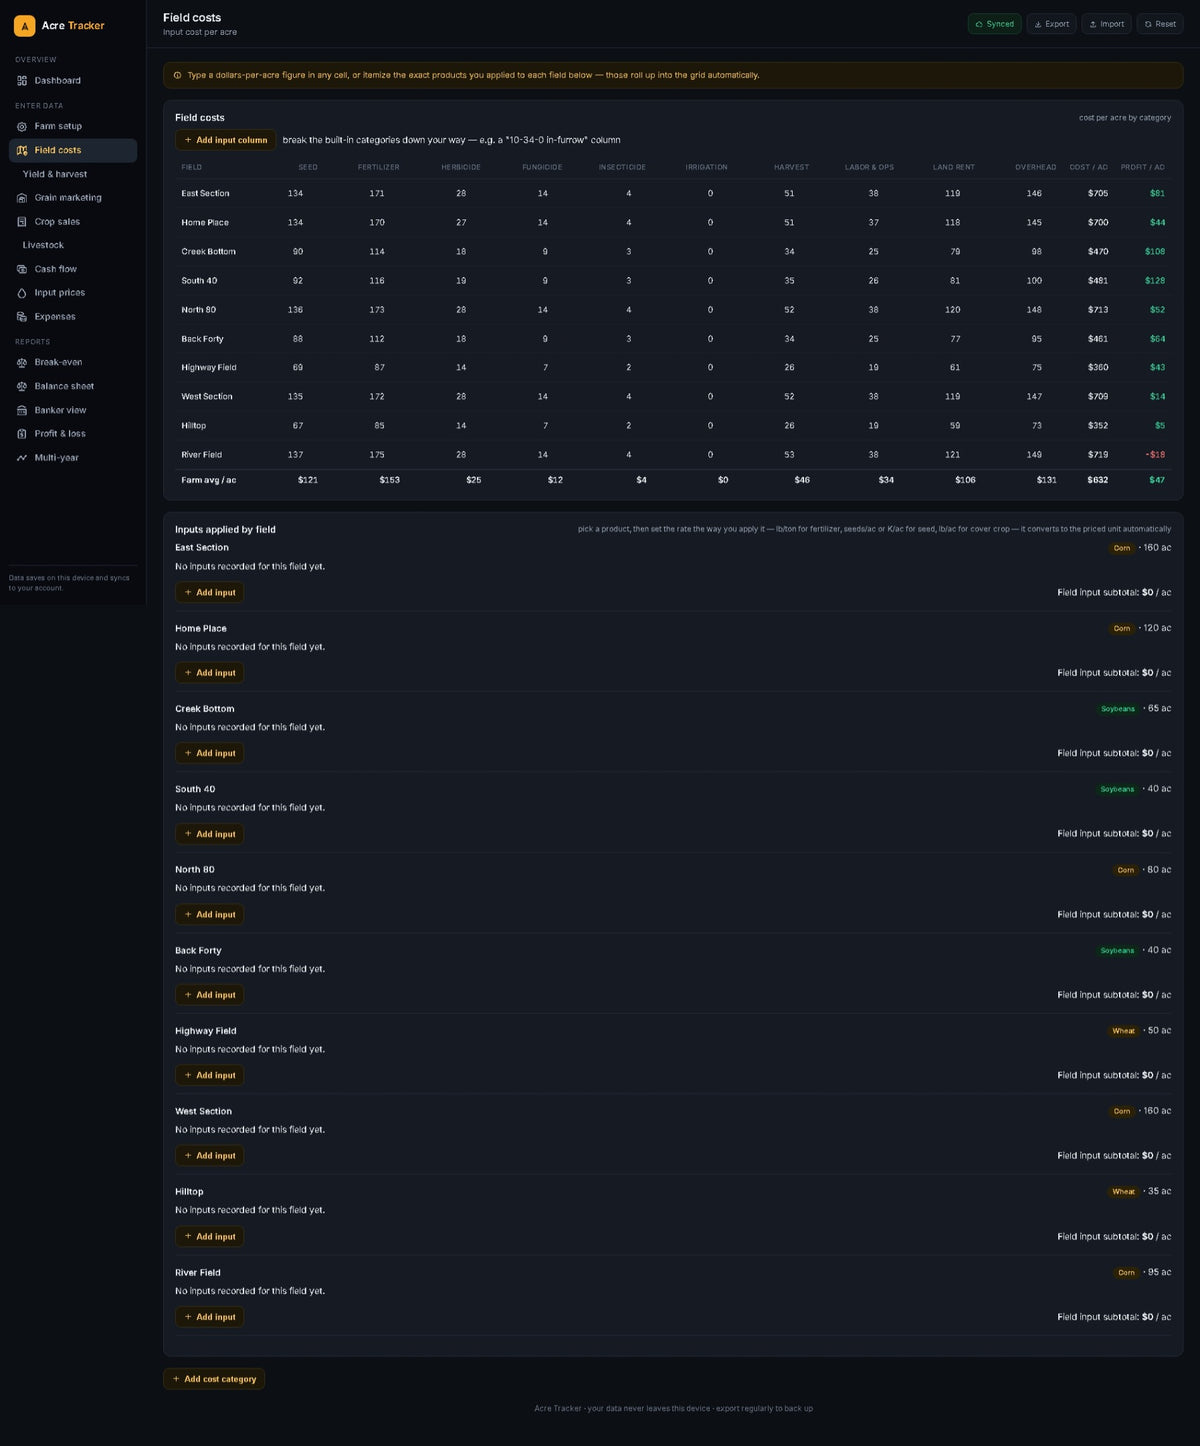
Task: Click River Field's -$18 profit value
Action: [1155, 455]
